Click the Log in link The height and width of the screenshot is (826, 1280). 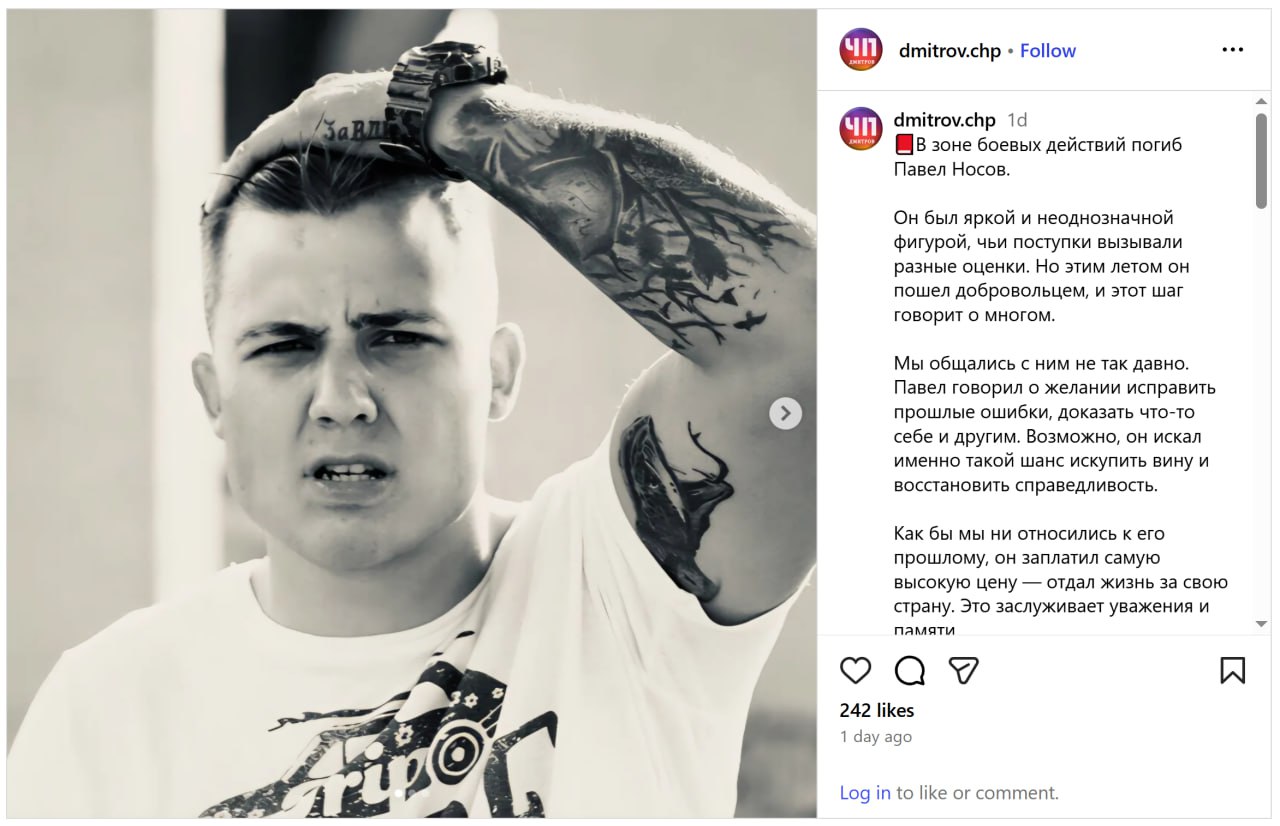(865, 793)
